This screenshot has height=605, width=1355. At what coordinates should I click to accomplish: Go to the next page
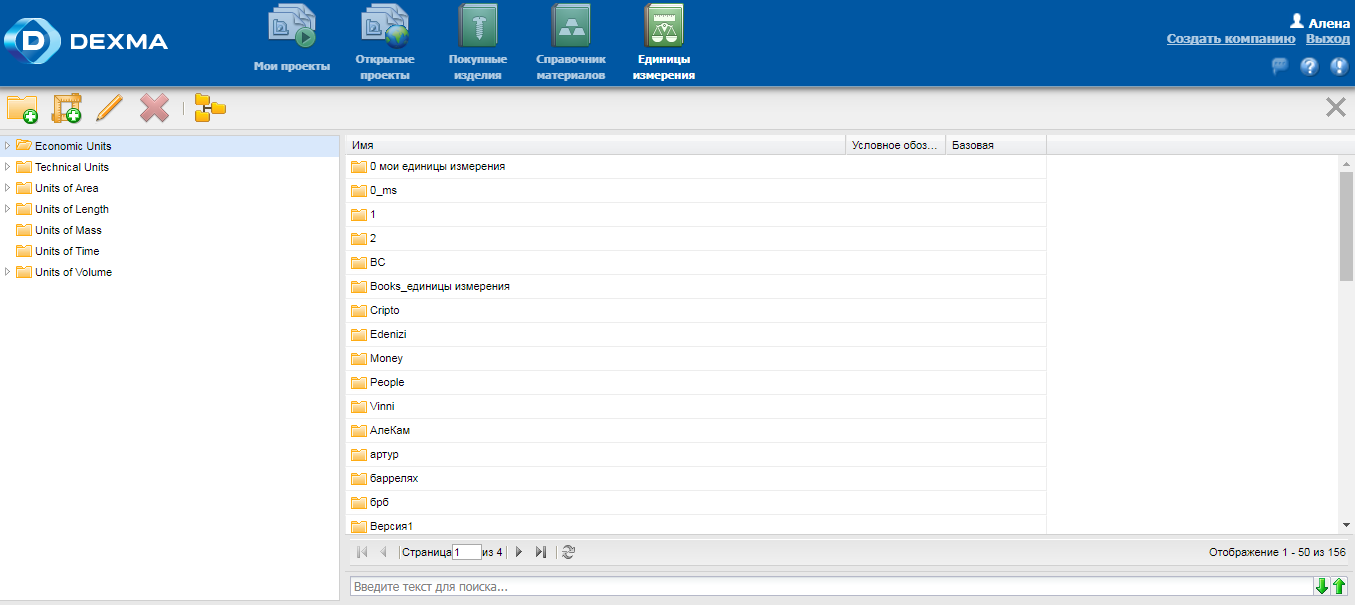click(x=519, y=552)
